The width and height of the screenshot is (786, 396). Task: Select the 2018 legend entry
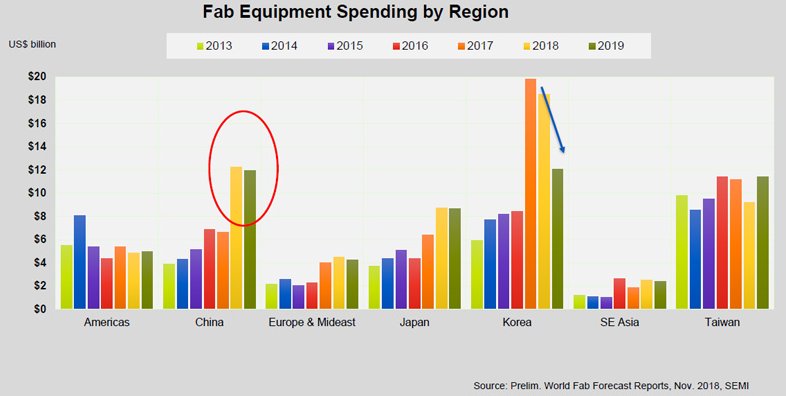(x=542, y=46)
